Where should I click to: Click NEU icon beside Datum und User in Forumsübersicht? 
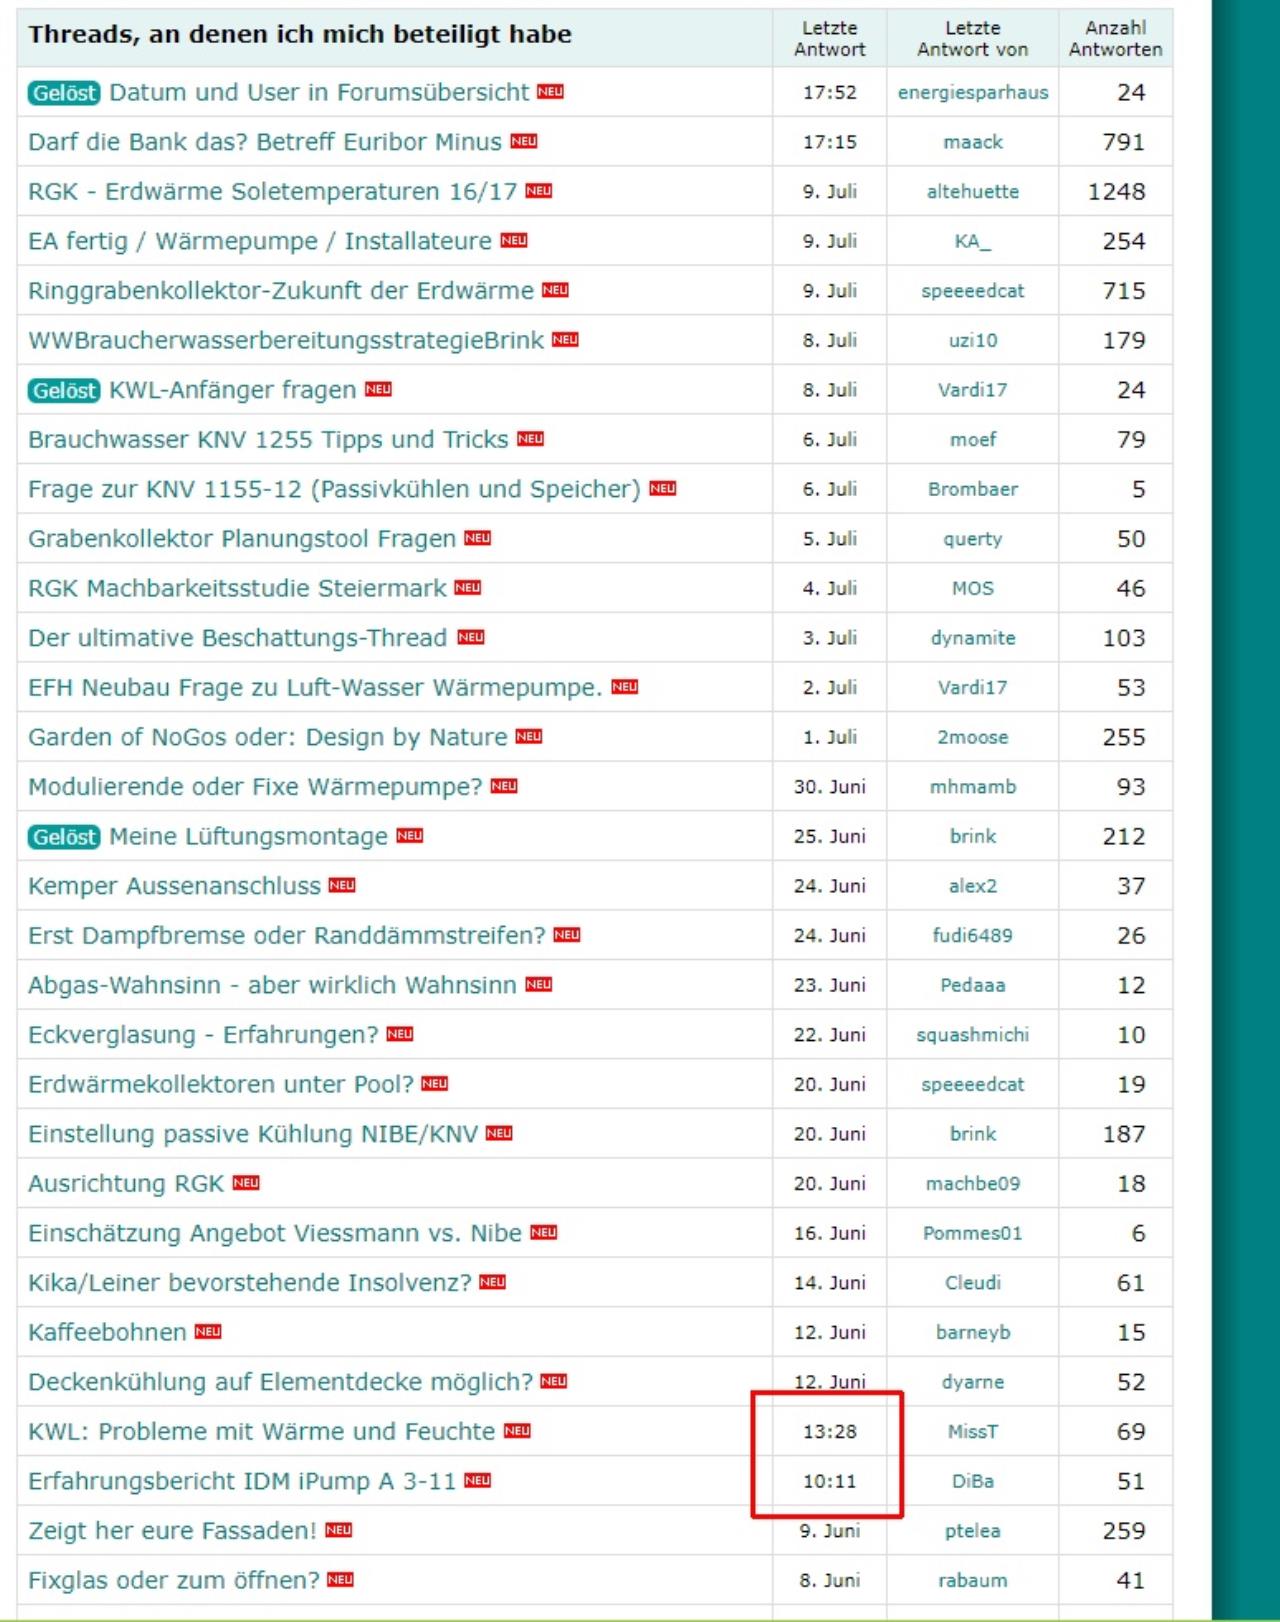pyautogui.click(x=551, y=91)
